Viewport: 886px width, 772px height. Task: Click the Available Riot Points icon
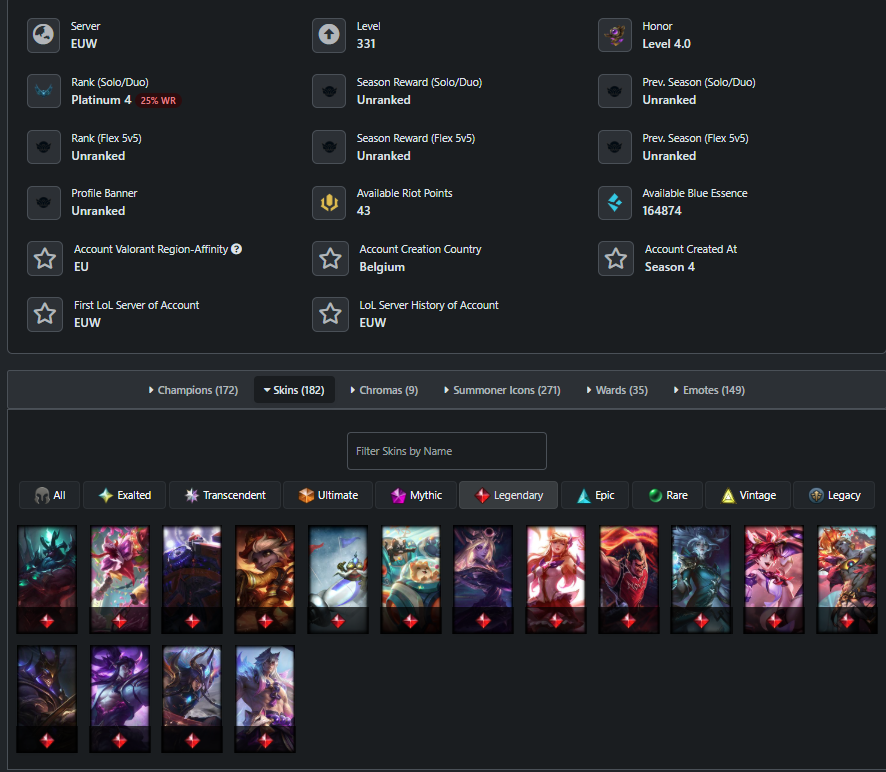click(x=329, y=202)
